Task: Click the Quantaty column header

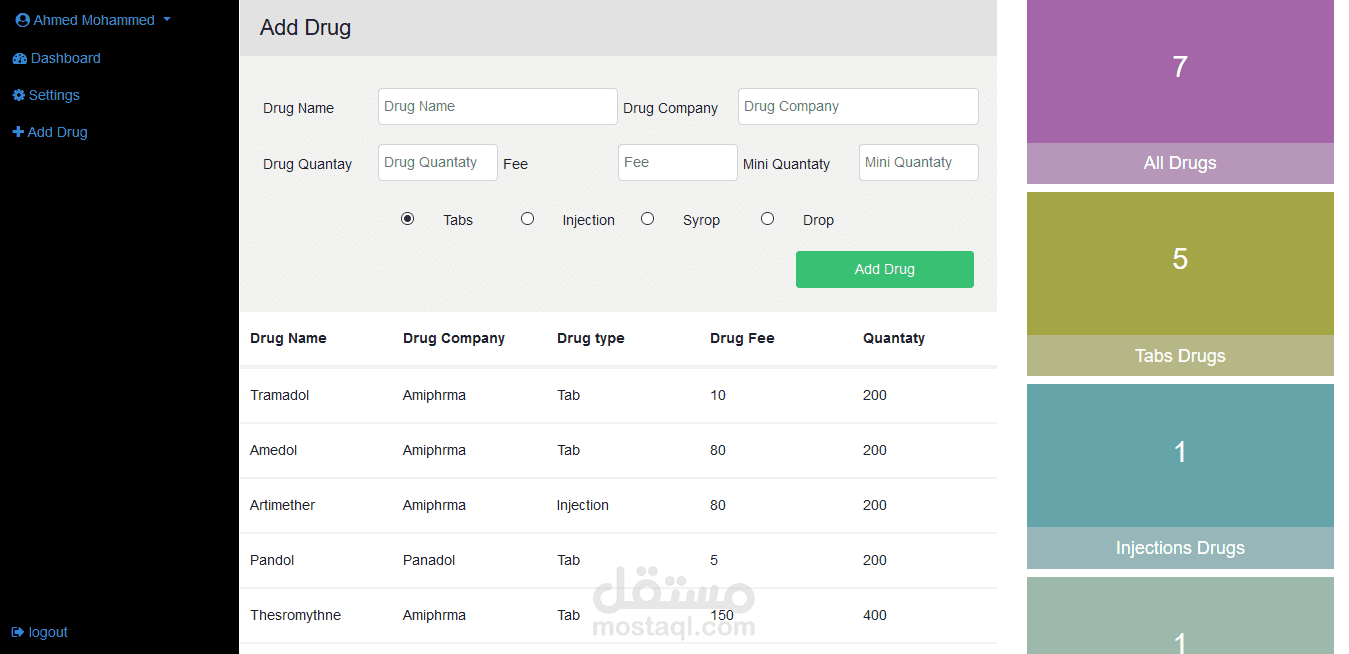Action: 894,338
